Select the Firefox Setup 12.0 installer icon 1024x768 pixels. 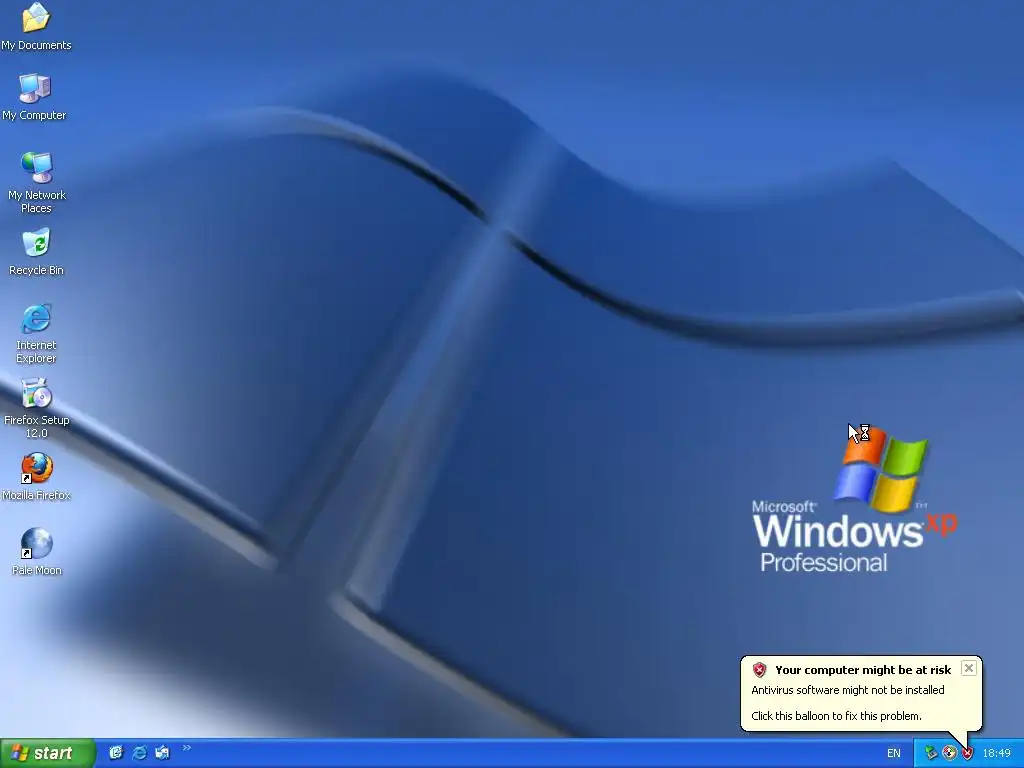(36, 408)
